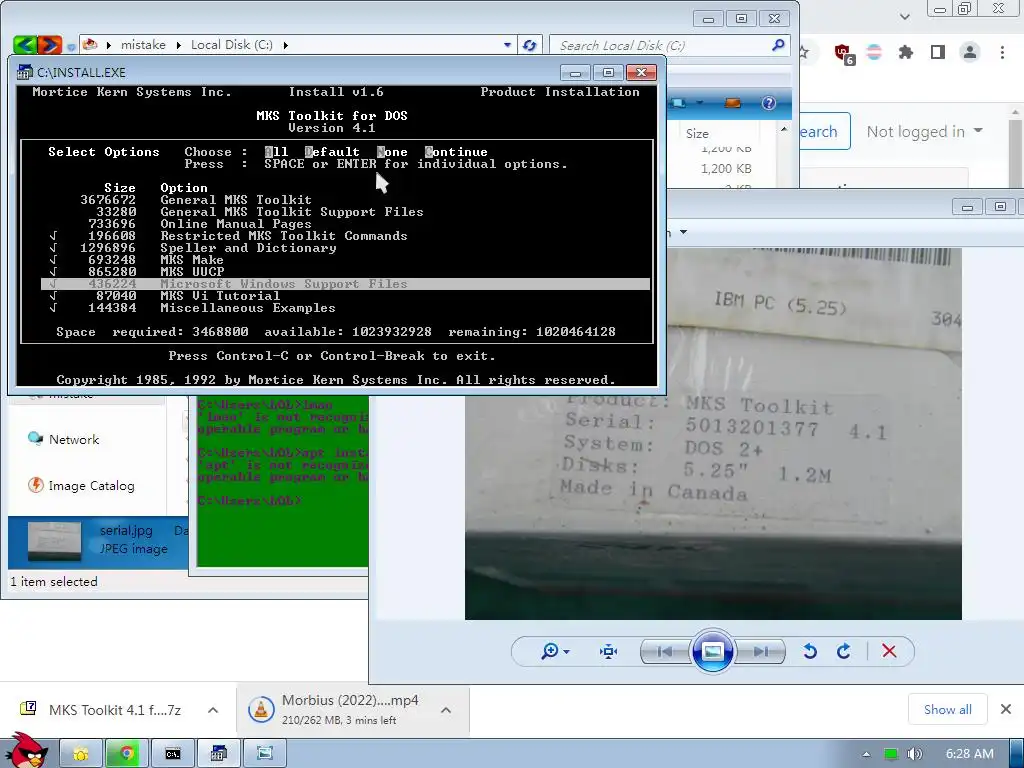The width and height of the screenshot is (1024, 768).
Task: Click the zoom magnifier in Photo Viewer
Action: (549, 651)
